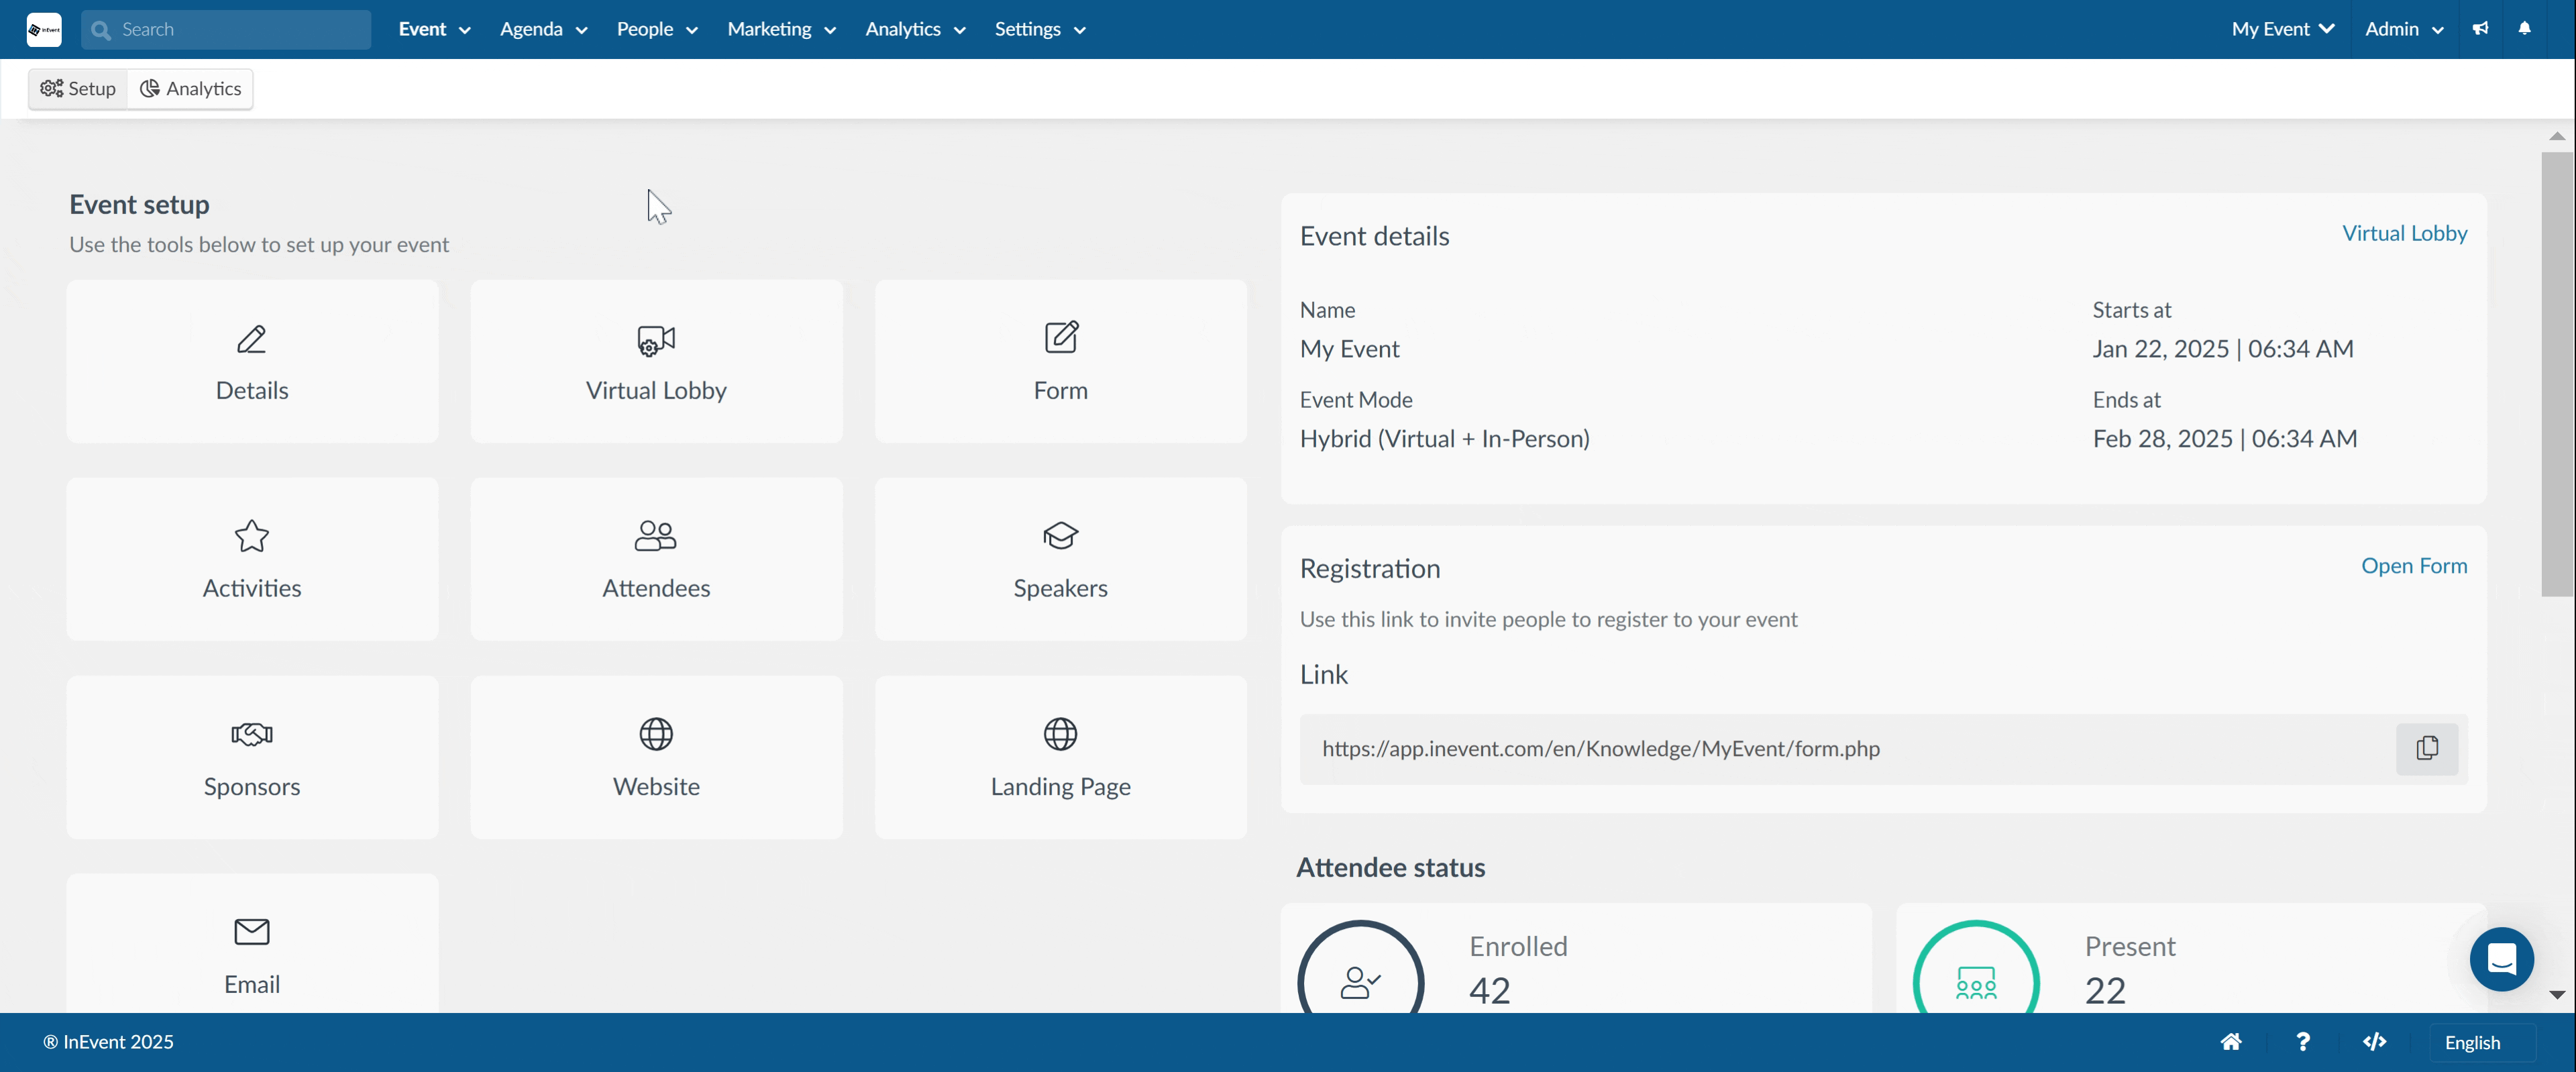Open the Speakers setup tool
The image size is (2576, 1072).
coord(1060,557)
